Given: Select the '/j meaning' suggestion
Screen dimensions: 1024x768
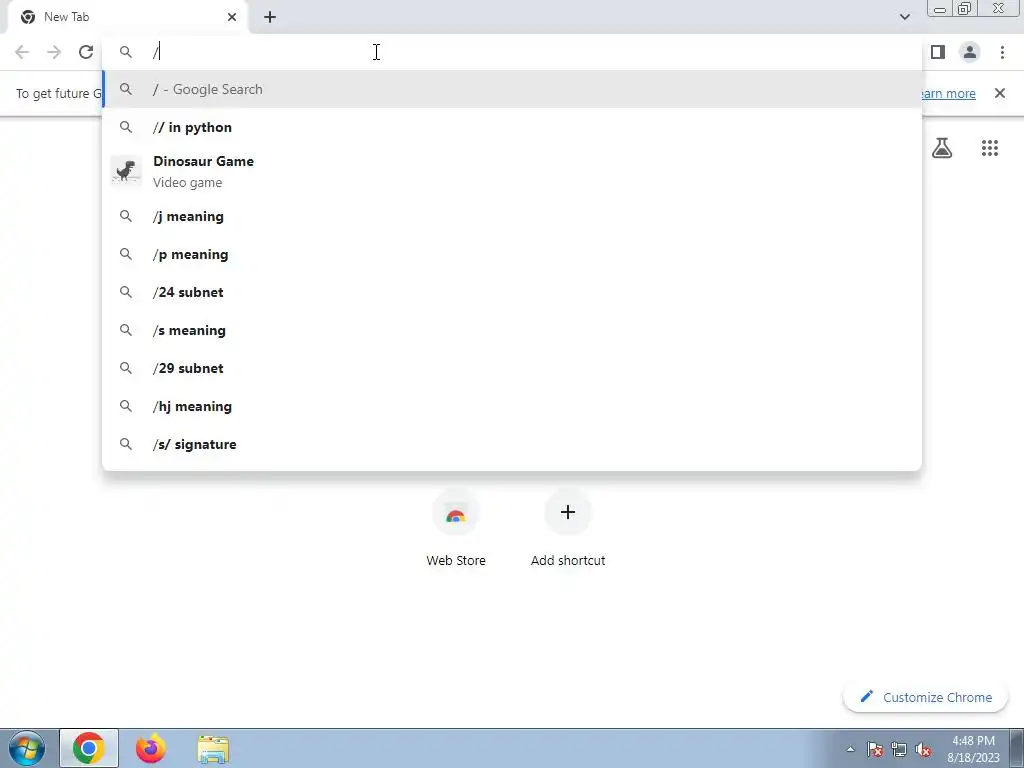Looking at the screenshot, I should point(512,216).
